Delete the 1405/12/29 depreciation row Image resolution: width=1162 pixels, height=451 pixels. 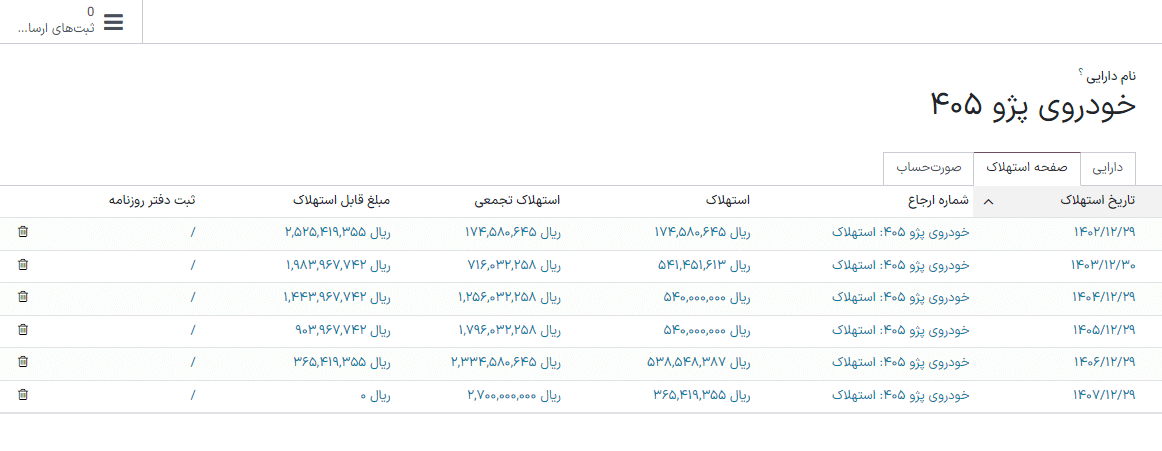pos(23,330)
